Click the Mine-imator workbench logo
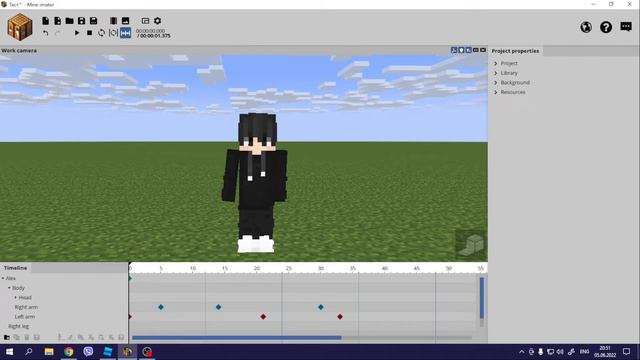 point(20,27)
